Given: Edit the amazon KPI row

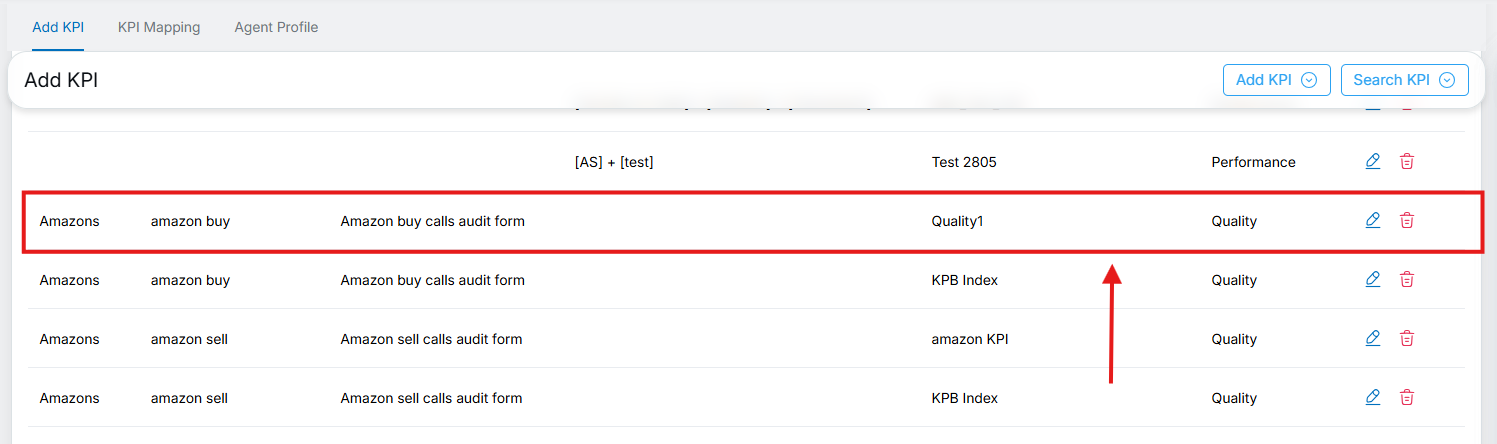Looking at the screenshot, I should coord(1372,338).
